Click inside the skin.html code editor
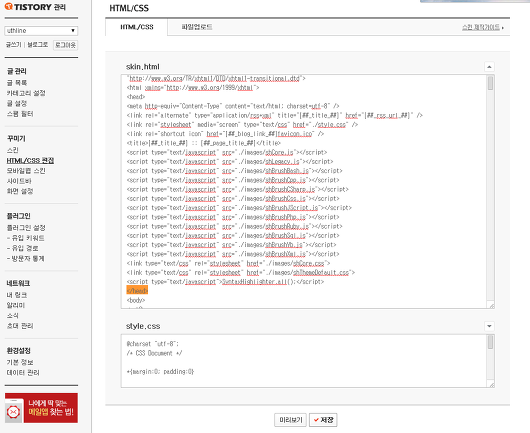This screenshot has width=530, height=433. [x=304, y=191]
